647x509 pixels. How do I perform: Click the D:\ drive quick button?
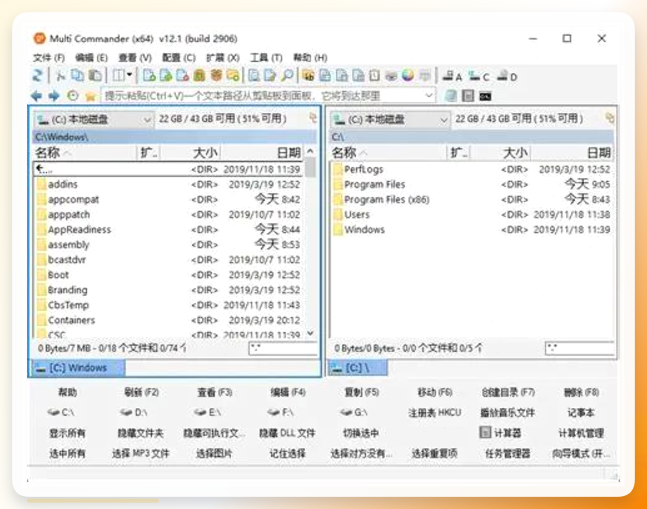click(x=133, y=412)
